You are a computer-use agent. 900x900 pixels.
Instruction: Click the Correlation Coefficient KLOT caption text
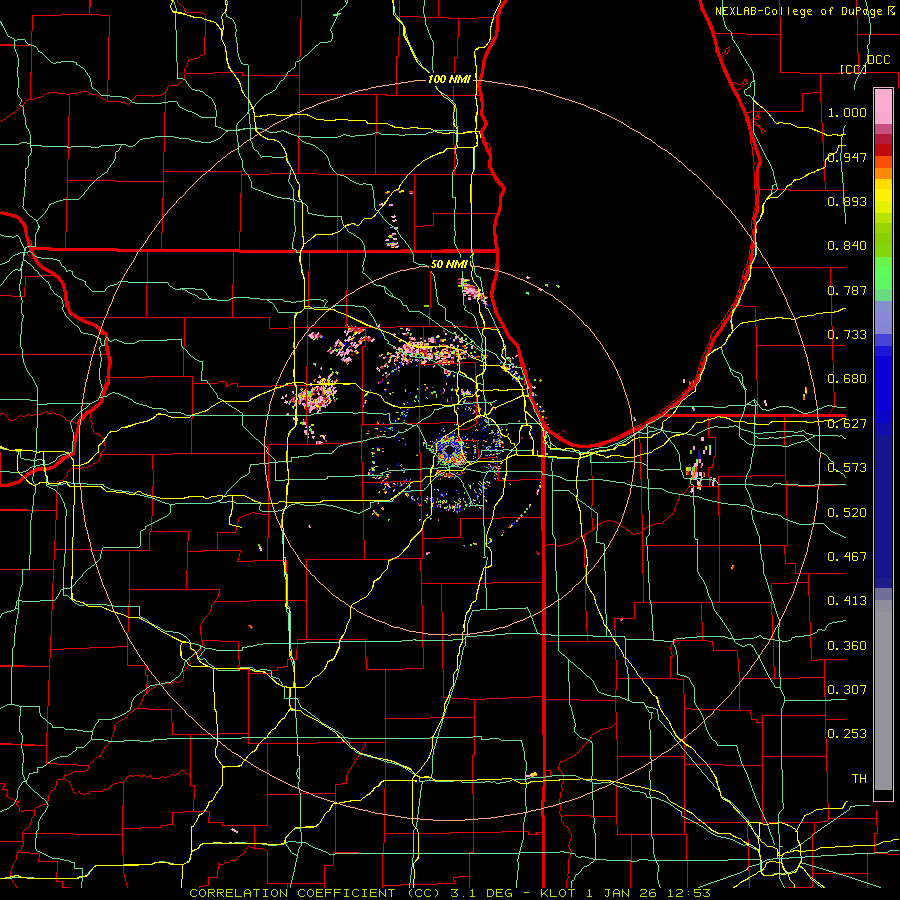click(x=450, y=893)
